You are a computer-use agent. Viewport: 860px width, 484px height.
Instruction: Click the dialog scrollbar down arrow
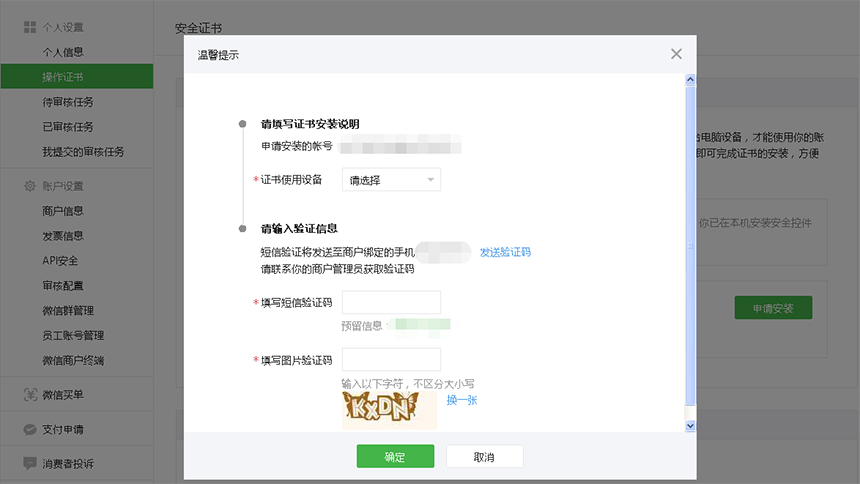(x=690, y=426)
